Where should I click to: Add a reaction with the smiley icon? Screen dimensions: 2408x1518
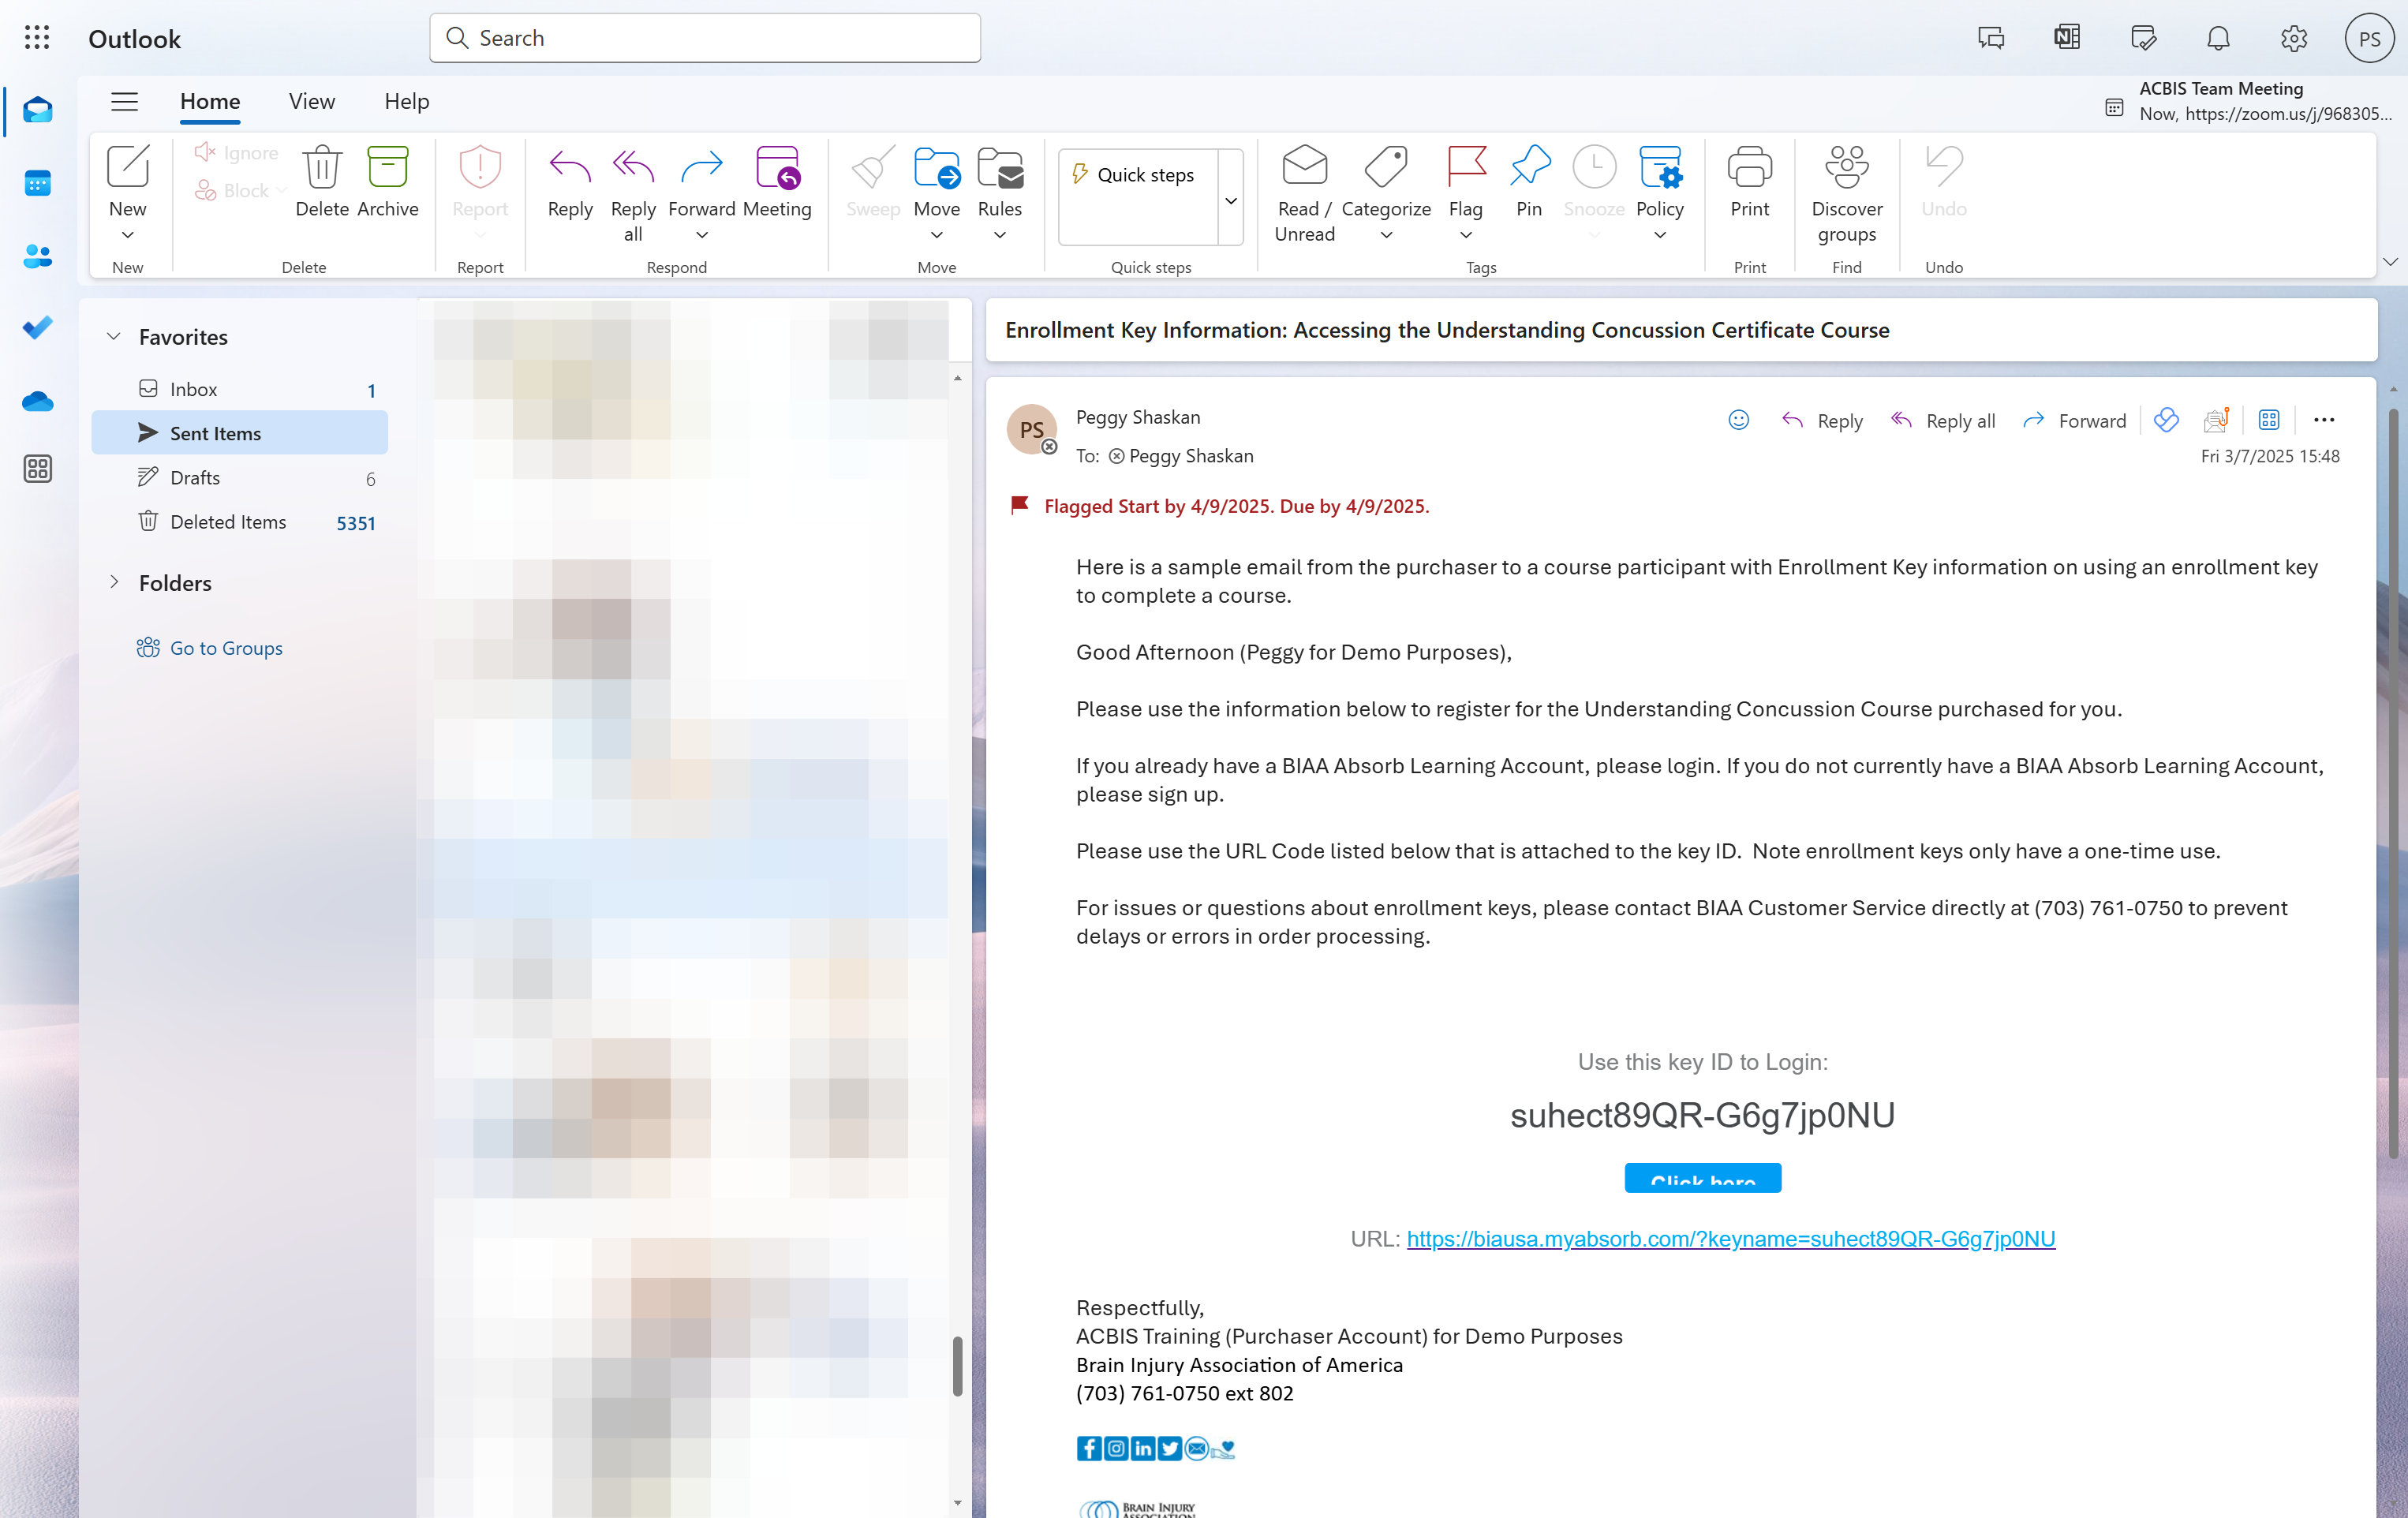pos(1738,420)
